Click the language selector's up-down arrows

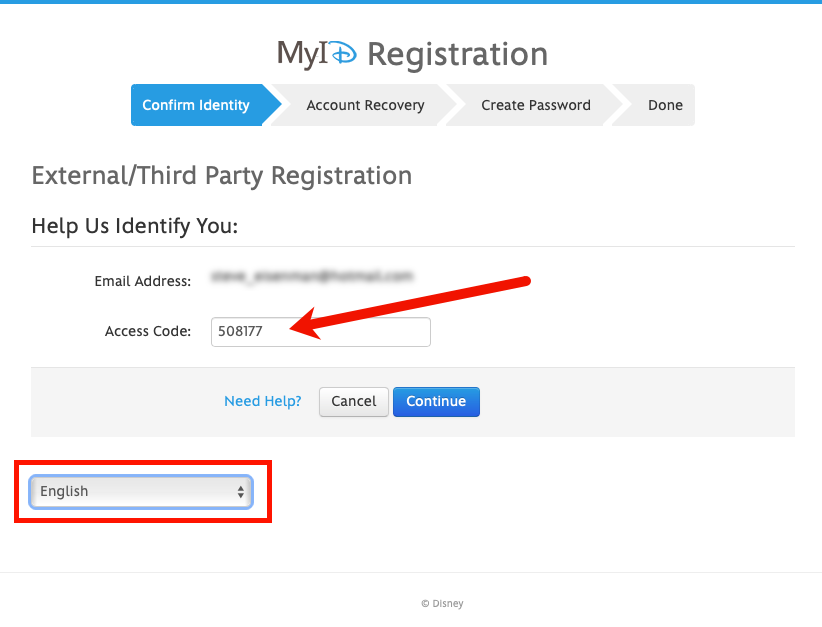[240, 491]
